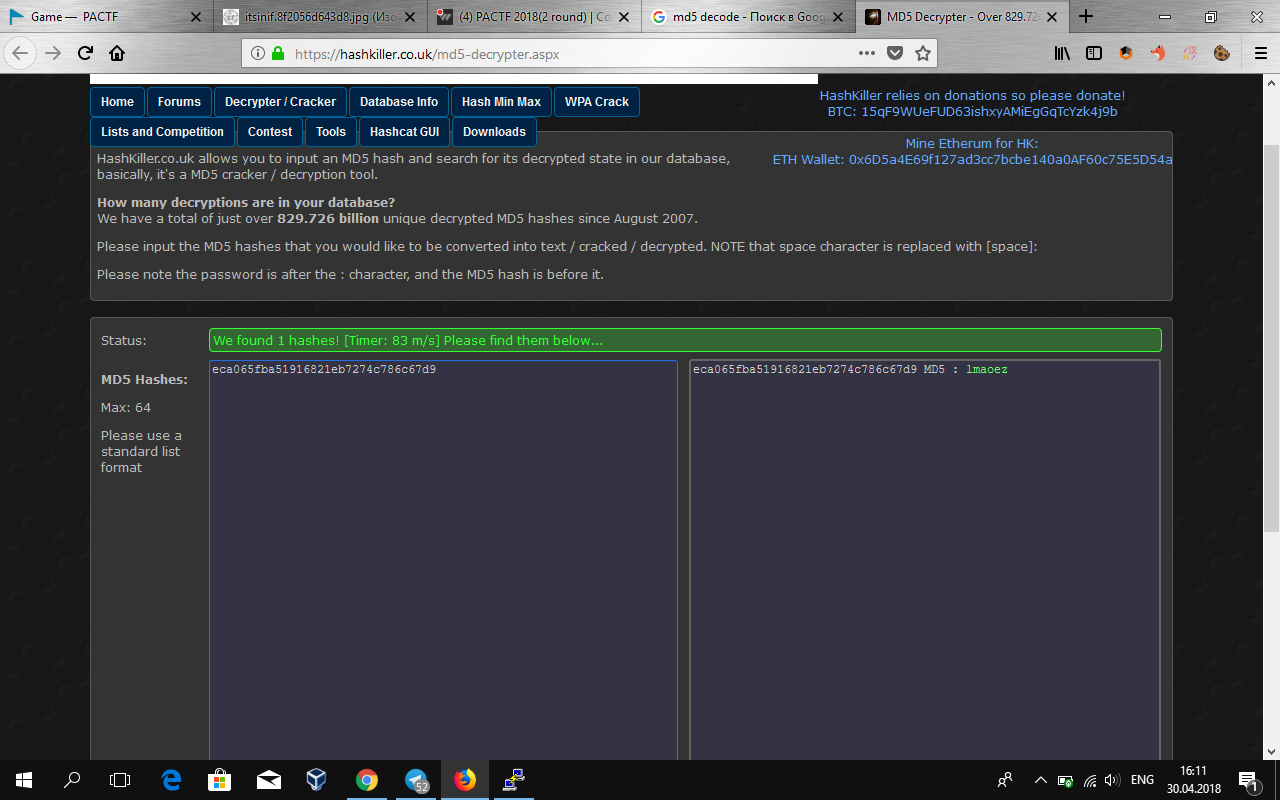Viewport: 1280px width, 800px height.
Task: Open the Forums menu item
Action: click(179, 102)
